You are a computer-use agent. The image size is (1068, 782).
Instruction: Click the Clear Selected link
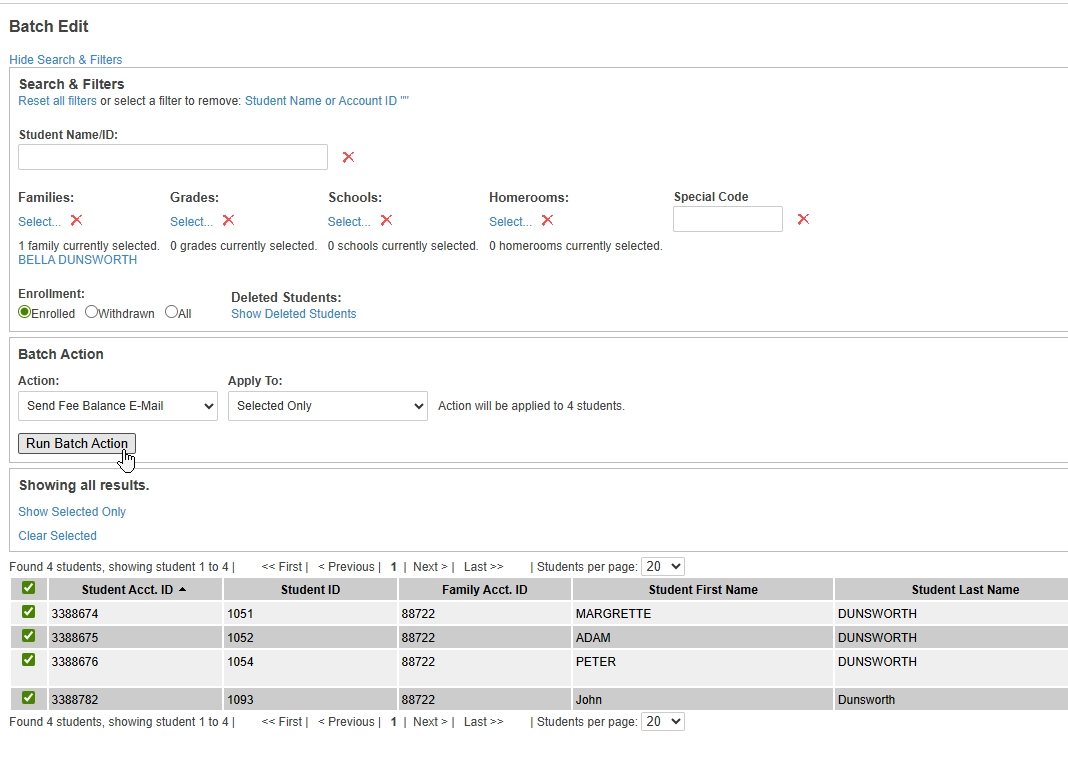[x=57, y=536]
